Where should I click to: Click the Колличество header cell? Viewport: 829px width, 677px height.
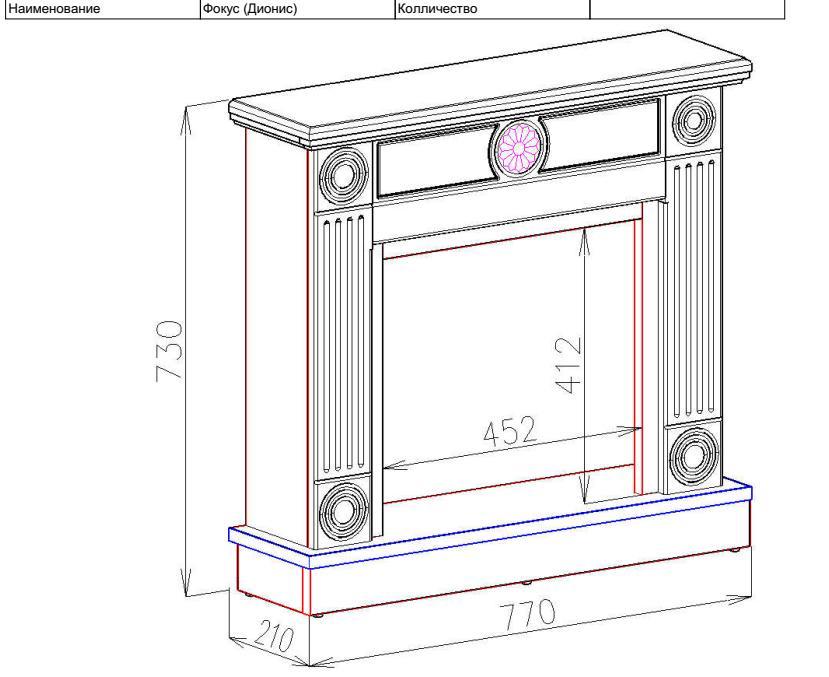tap(492, 9)
